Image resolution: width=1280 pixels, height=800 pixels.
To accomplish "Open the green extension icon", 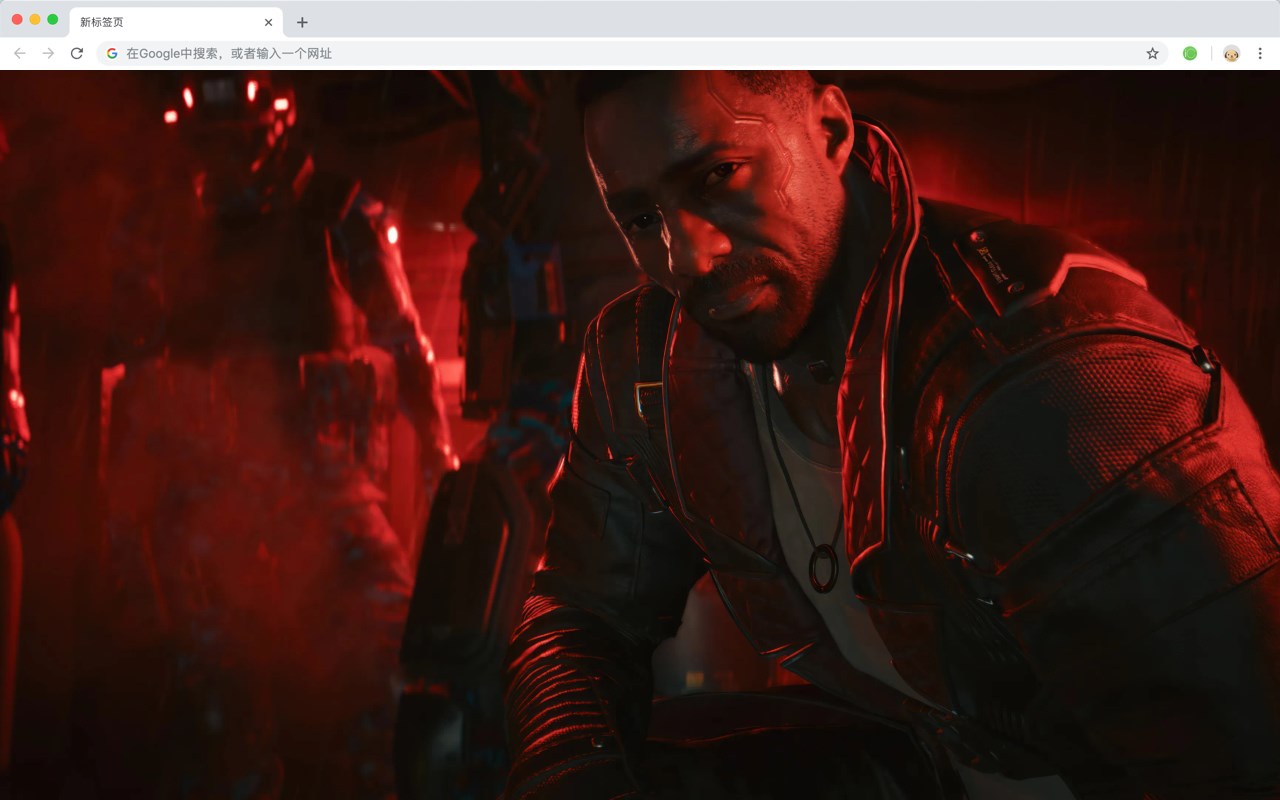I will (1190, 53).
